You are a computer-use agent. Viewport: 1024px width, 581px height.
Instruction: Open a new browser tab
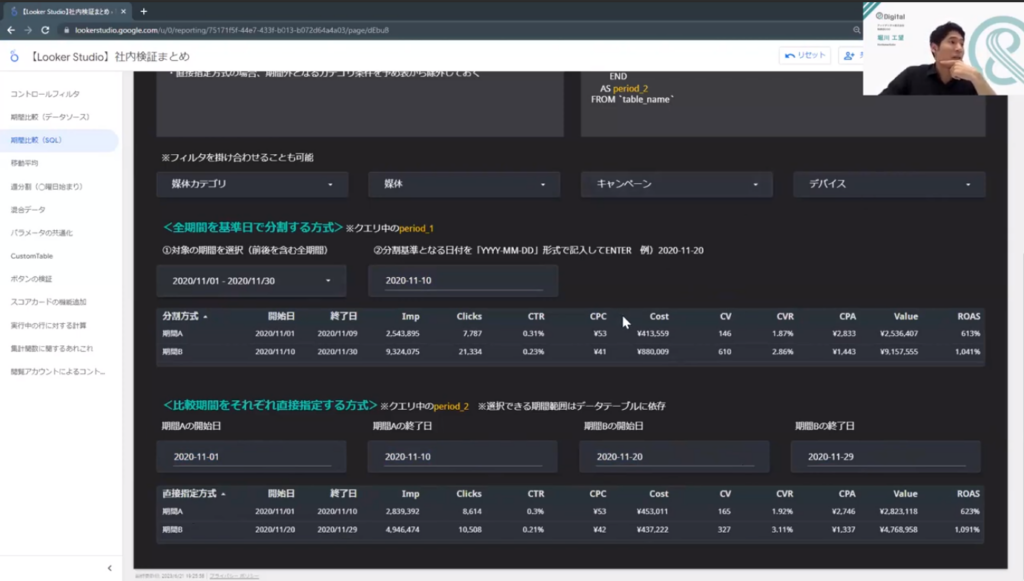pyautogui.click(x=144, y=11)
